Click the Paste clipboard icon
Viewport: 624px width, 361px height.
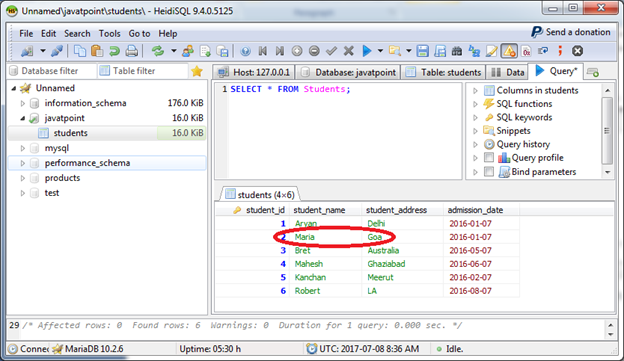click(x=97, y=51)
